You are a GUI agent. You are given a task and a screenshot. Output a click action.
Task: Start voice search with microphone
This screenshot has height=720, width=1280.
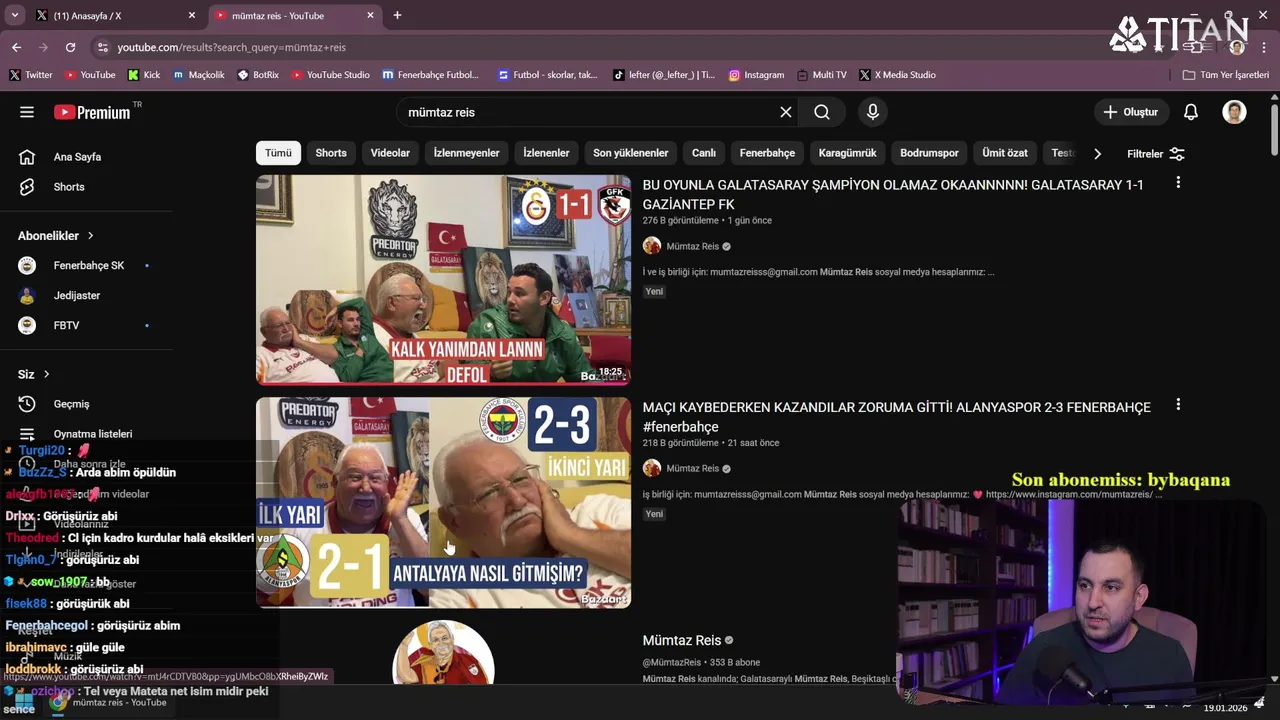coord(873,112)
